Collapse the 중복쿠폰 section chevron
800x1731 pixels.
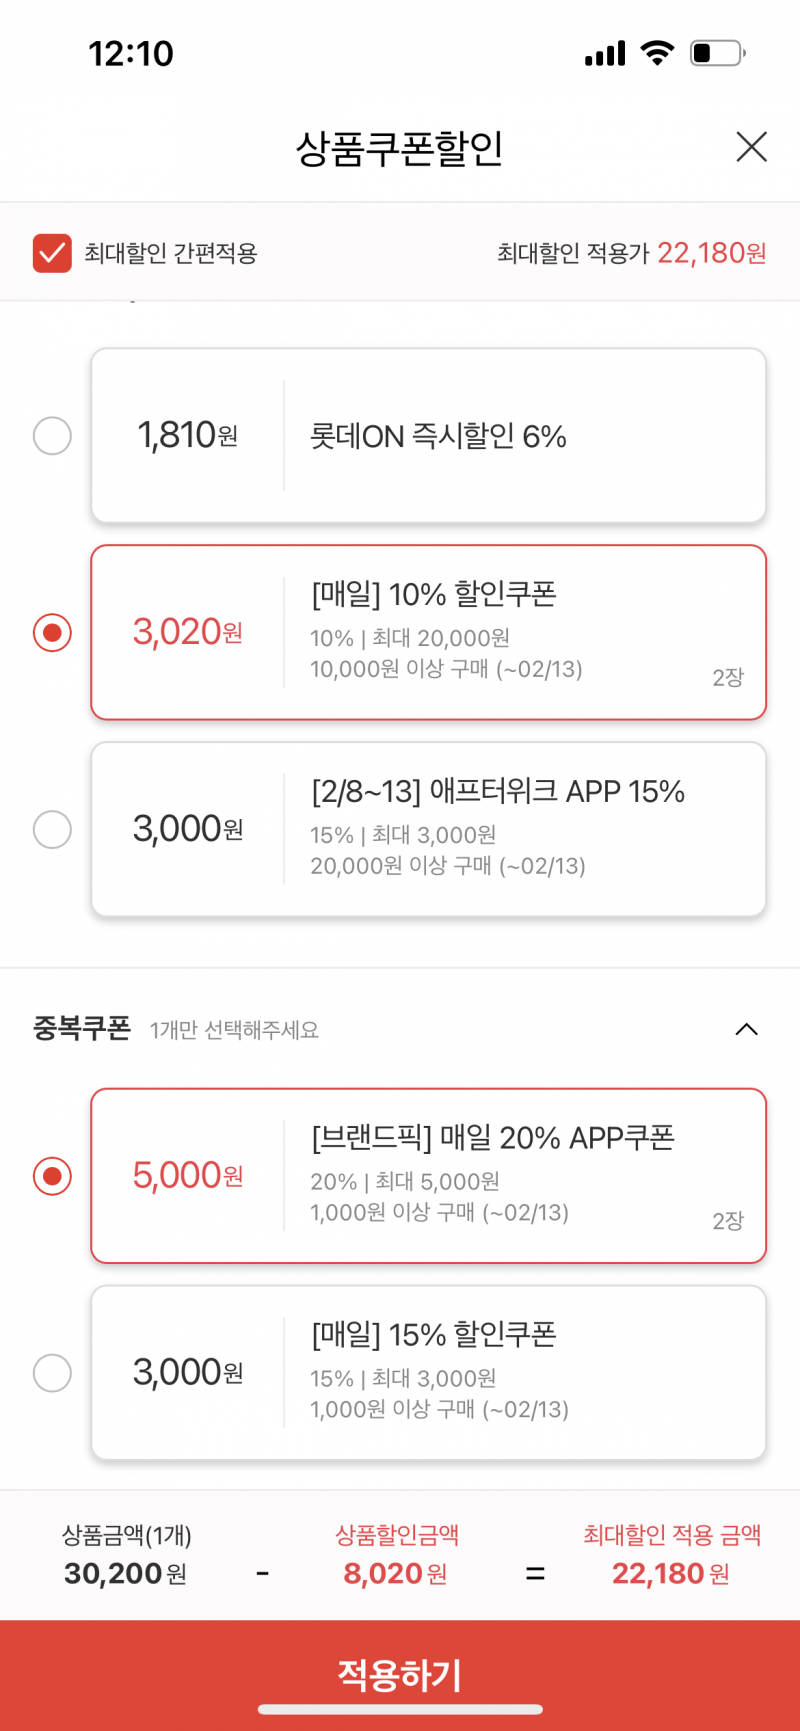click(746, 1029)
